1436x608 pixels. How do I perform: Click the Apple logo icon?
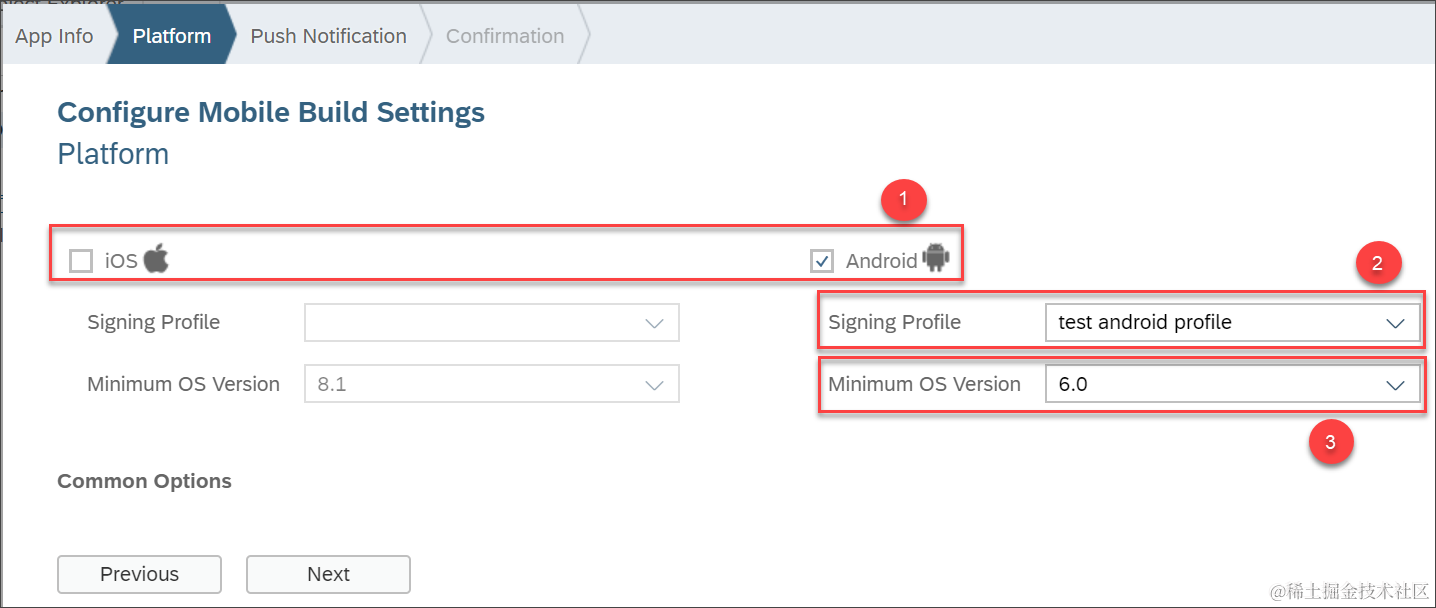click(x=156, y=259)
